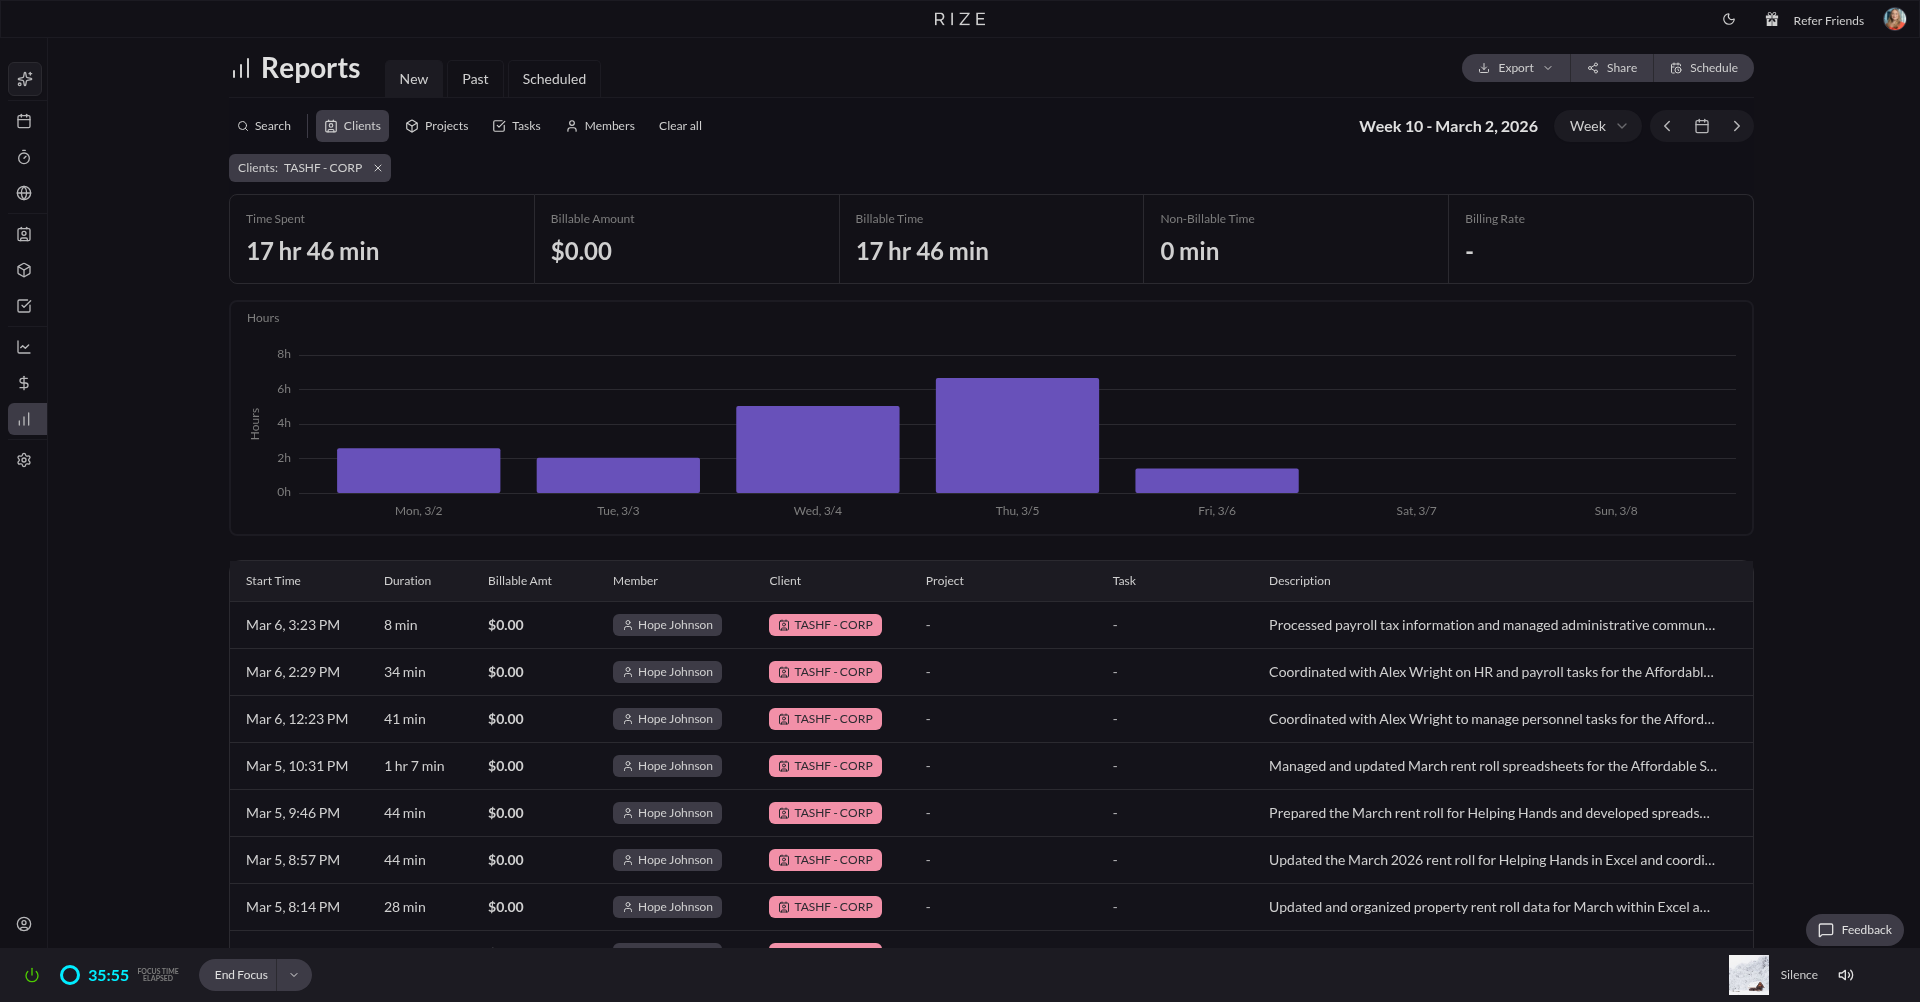
Task: Toggle the Clients filter button
Action: [x=352, y=126]
